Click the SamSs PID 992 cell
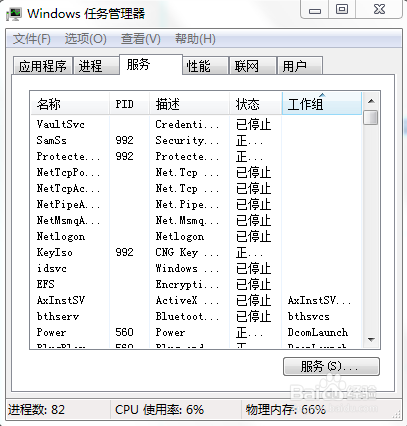 coord(124,140)
